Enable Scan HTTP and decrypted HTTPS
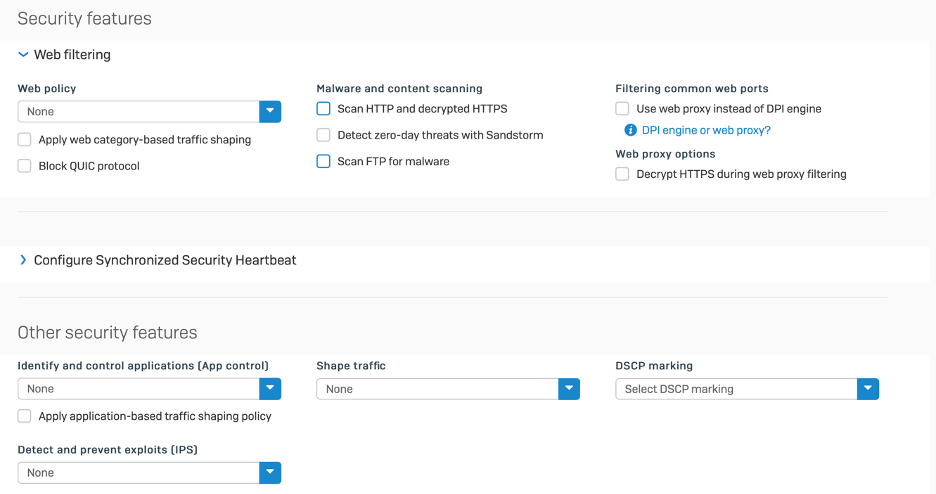Screen dimensions: 936x494 (324, 109)
